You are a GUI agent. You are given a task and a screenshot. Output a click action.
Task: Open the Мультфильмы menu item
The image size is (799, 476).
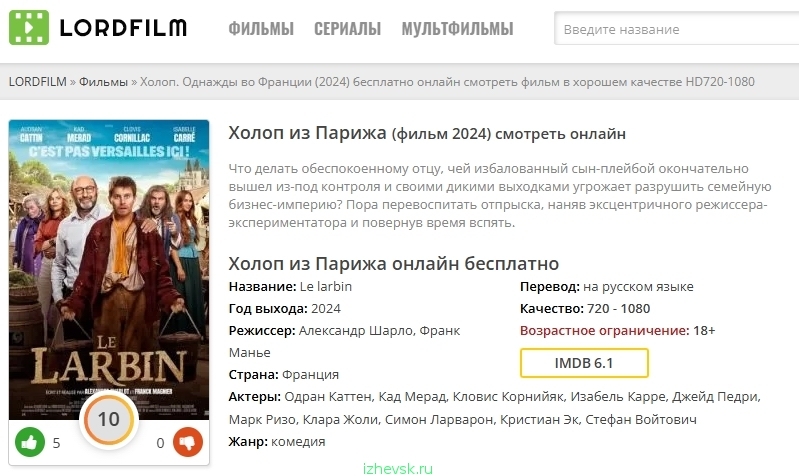tap(457, 29)
